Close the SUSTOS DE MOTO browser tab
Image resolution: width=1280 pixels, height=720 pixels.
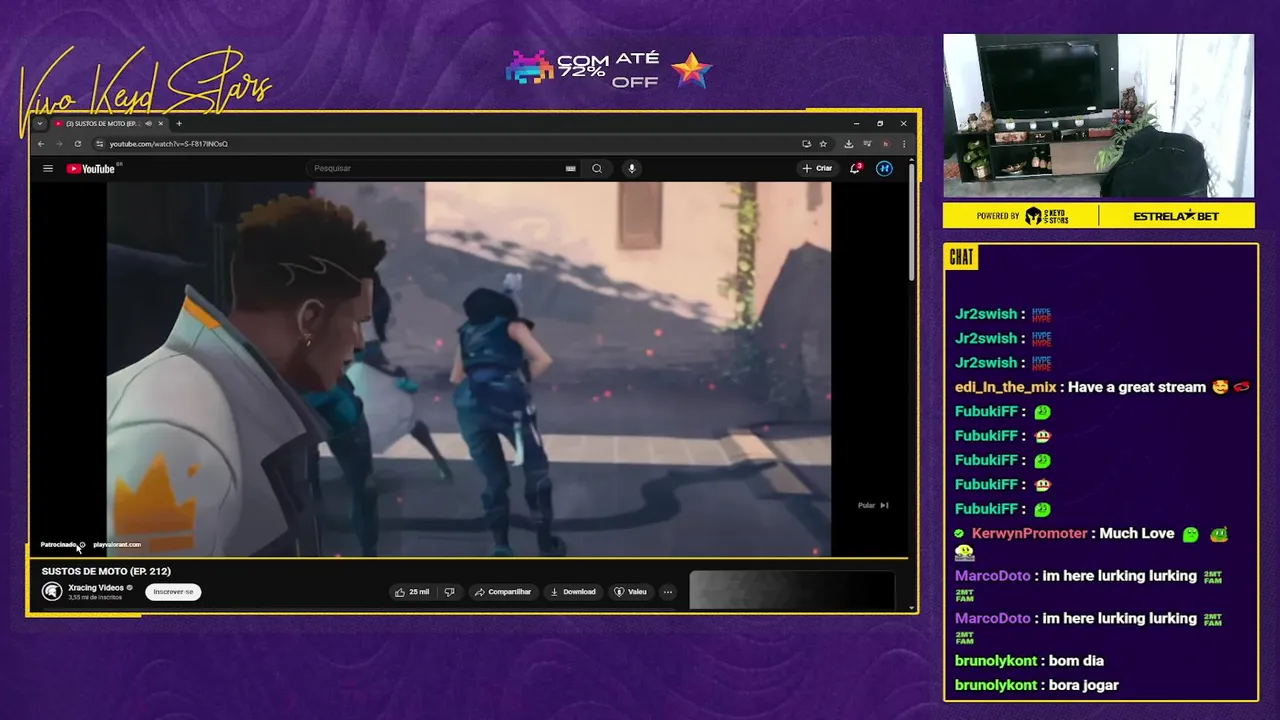point(160,124)
